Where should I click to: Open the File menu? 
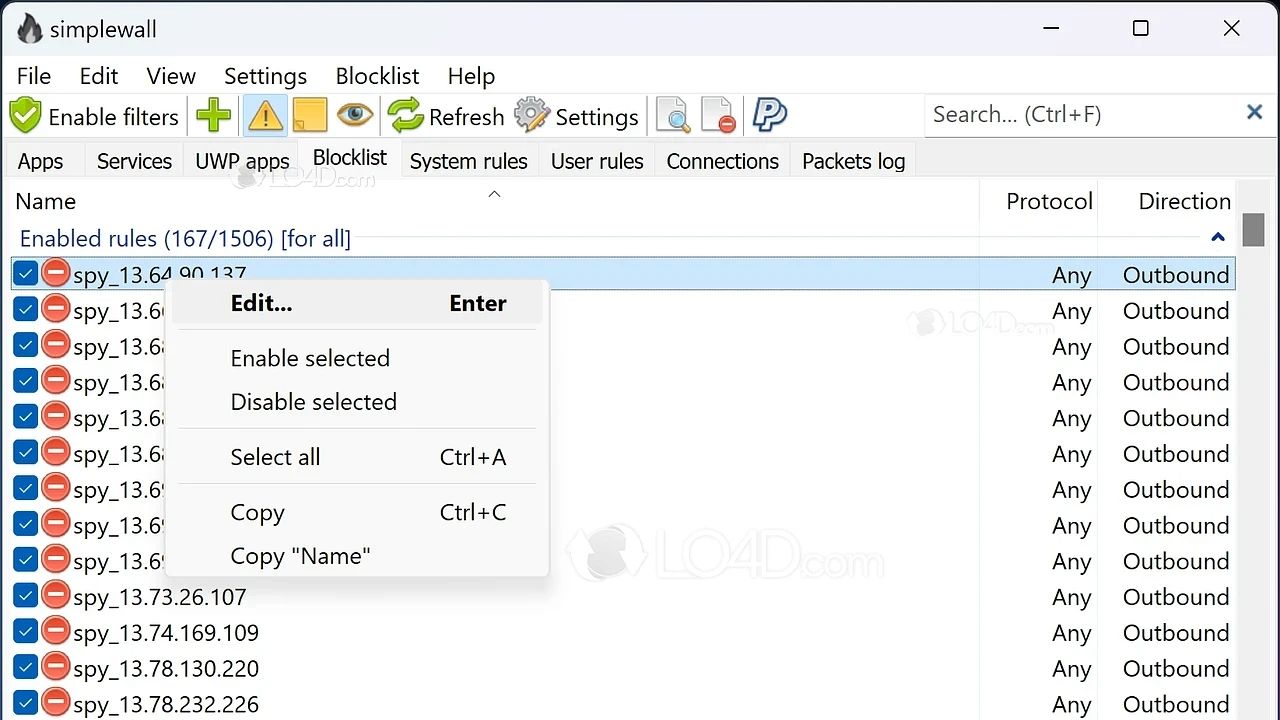(34, 76)
